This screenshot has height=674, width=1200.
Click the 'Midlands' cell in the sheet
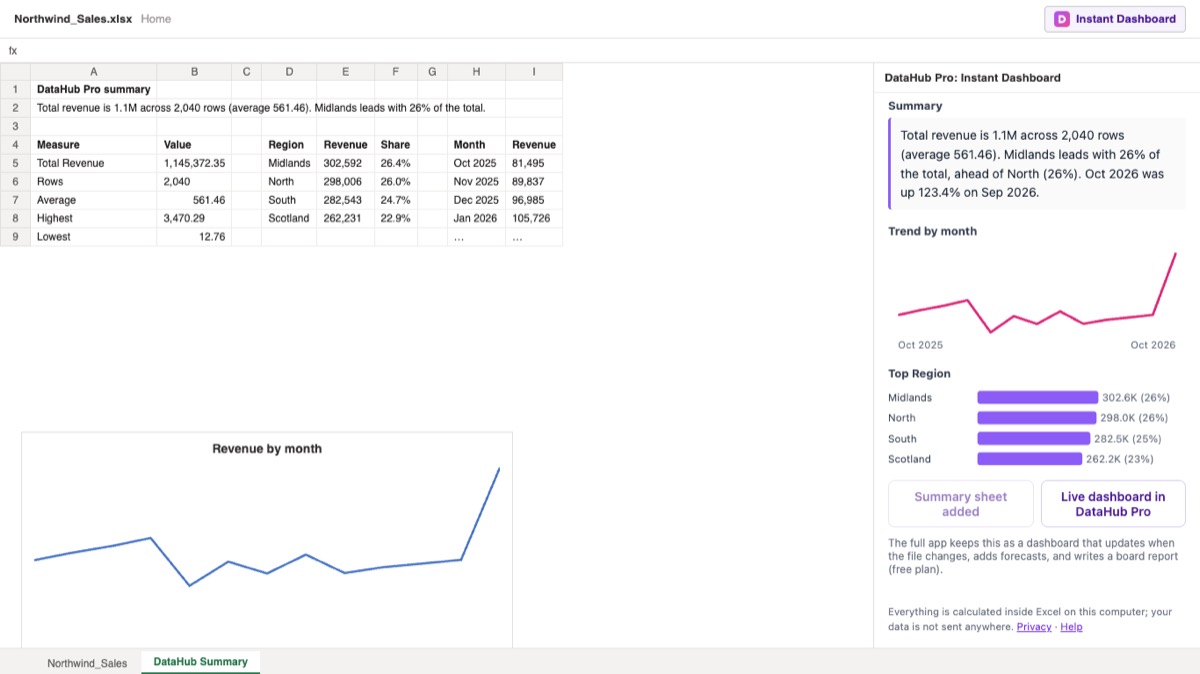(x=289, y=162)
